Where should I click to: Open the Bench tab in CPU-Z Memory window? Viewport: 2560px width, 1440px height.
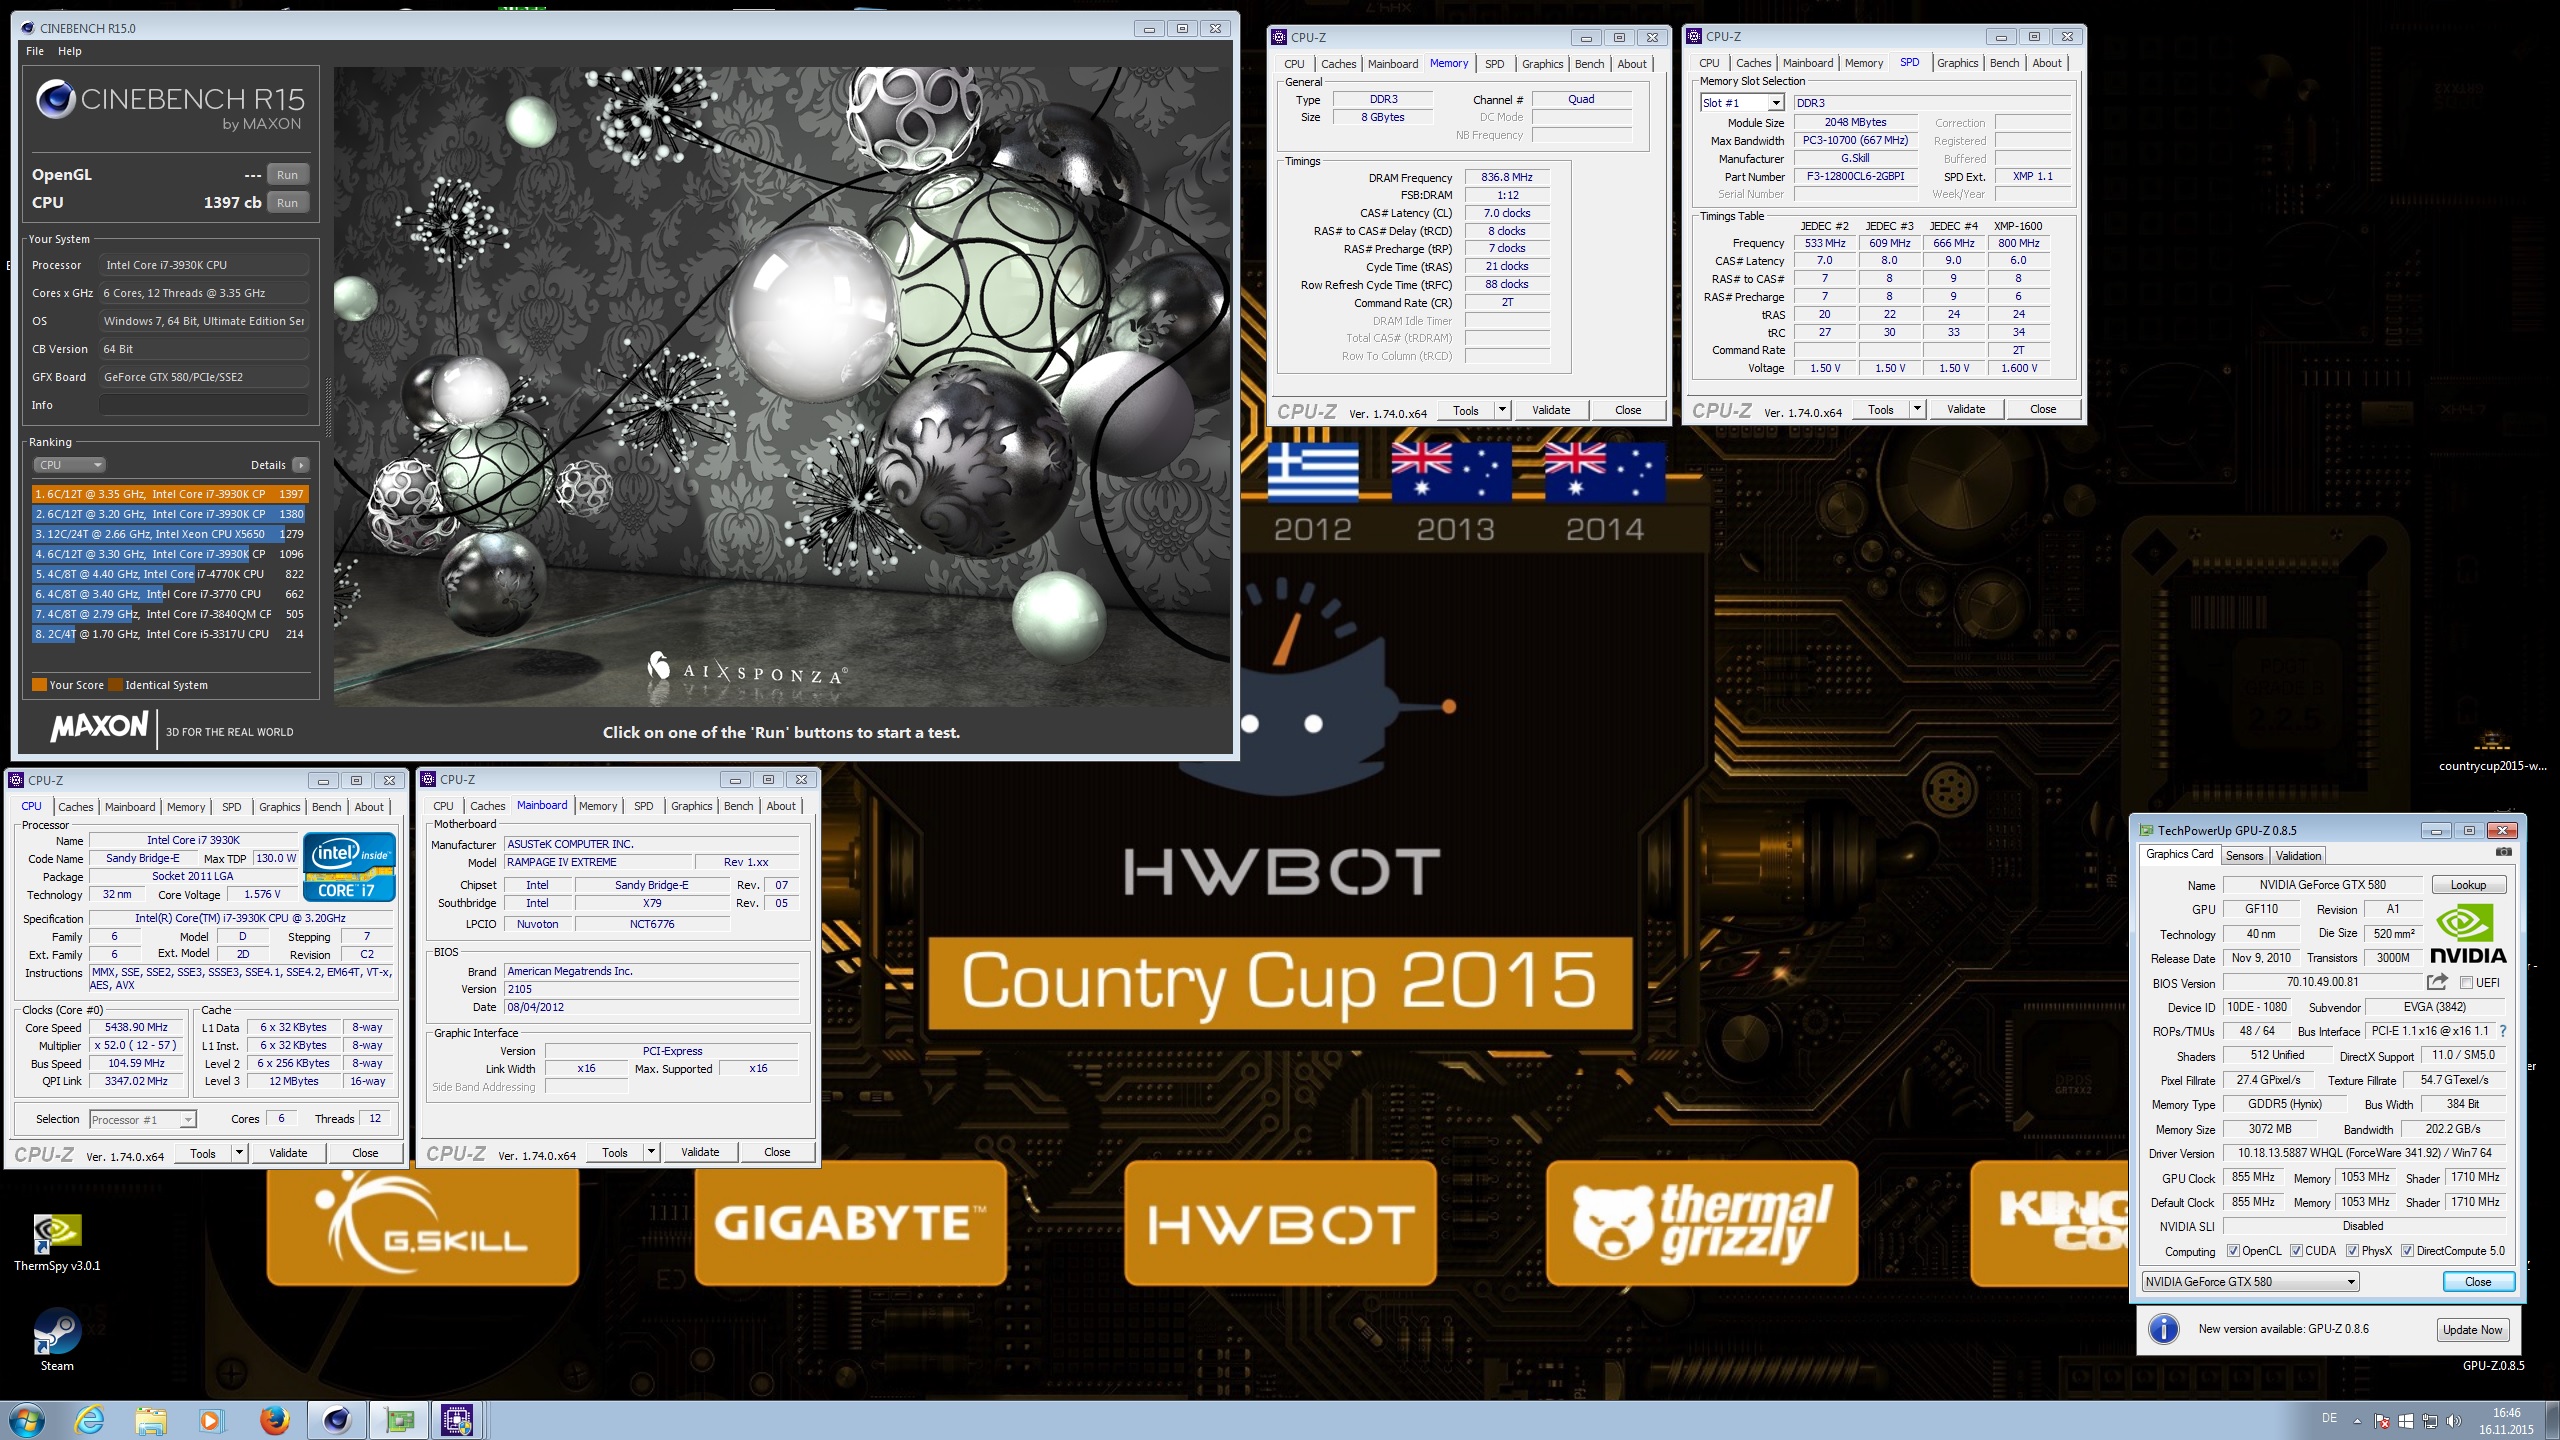click(x=1589, y=64)
